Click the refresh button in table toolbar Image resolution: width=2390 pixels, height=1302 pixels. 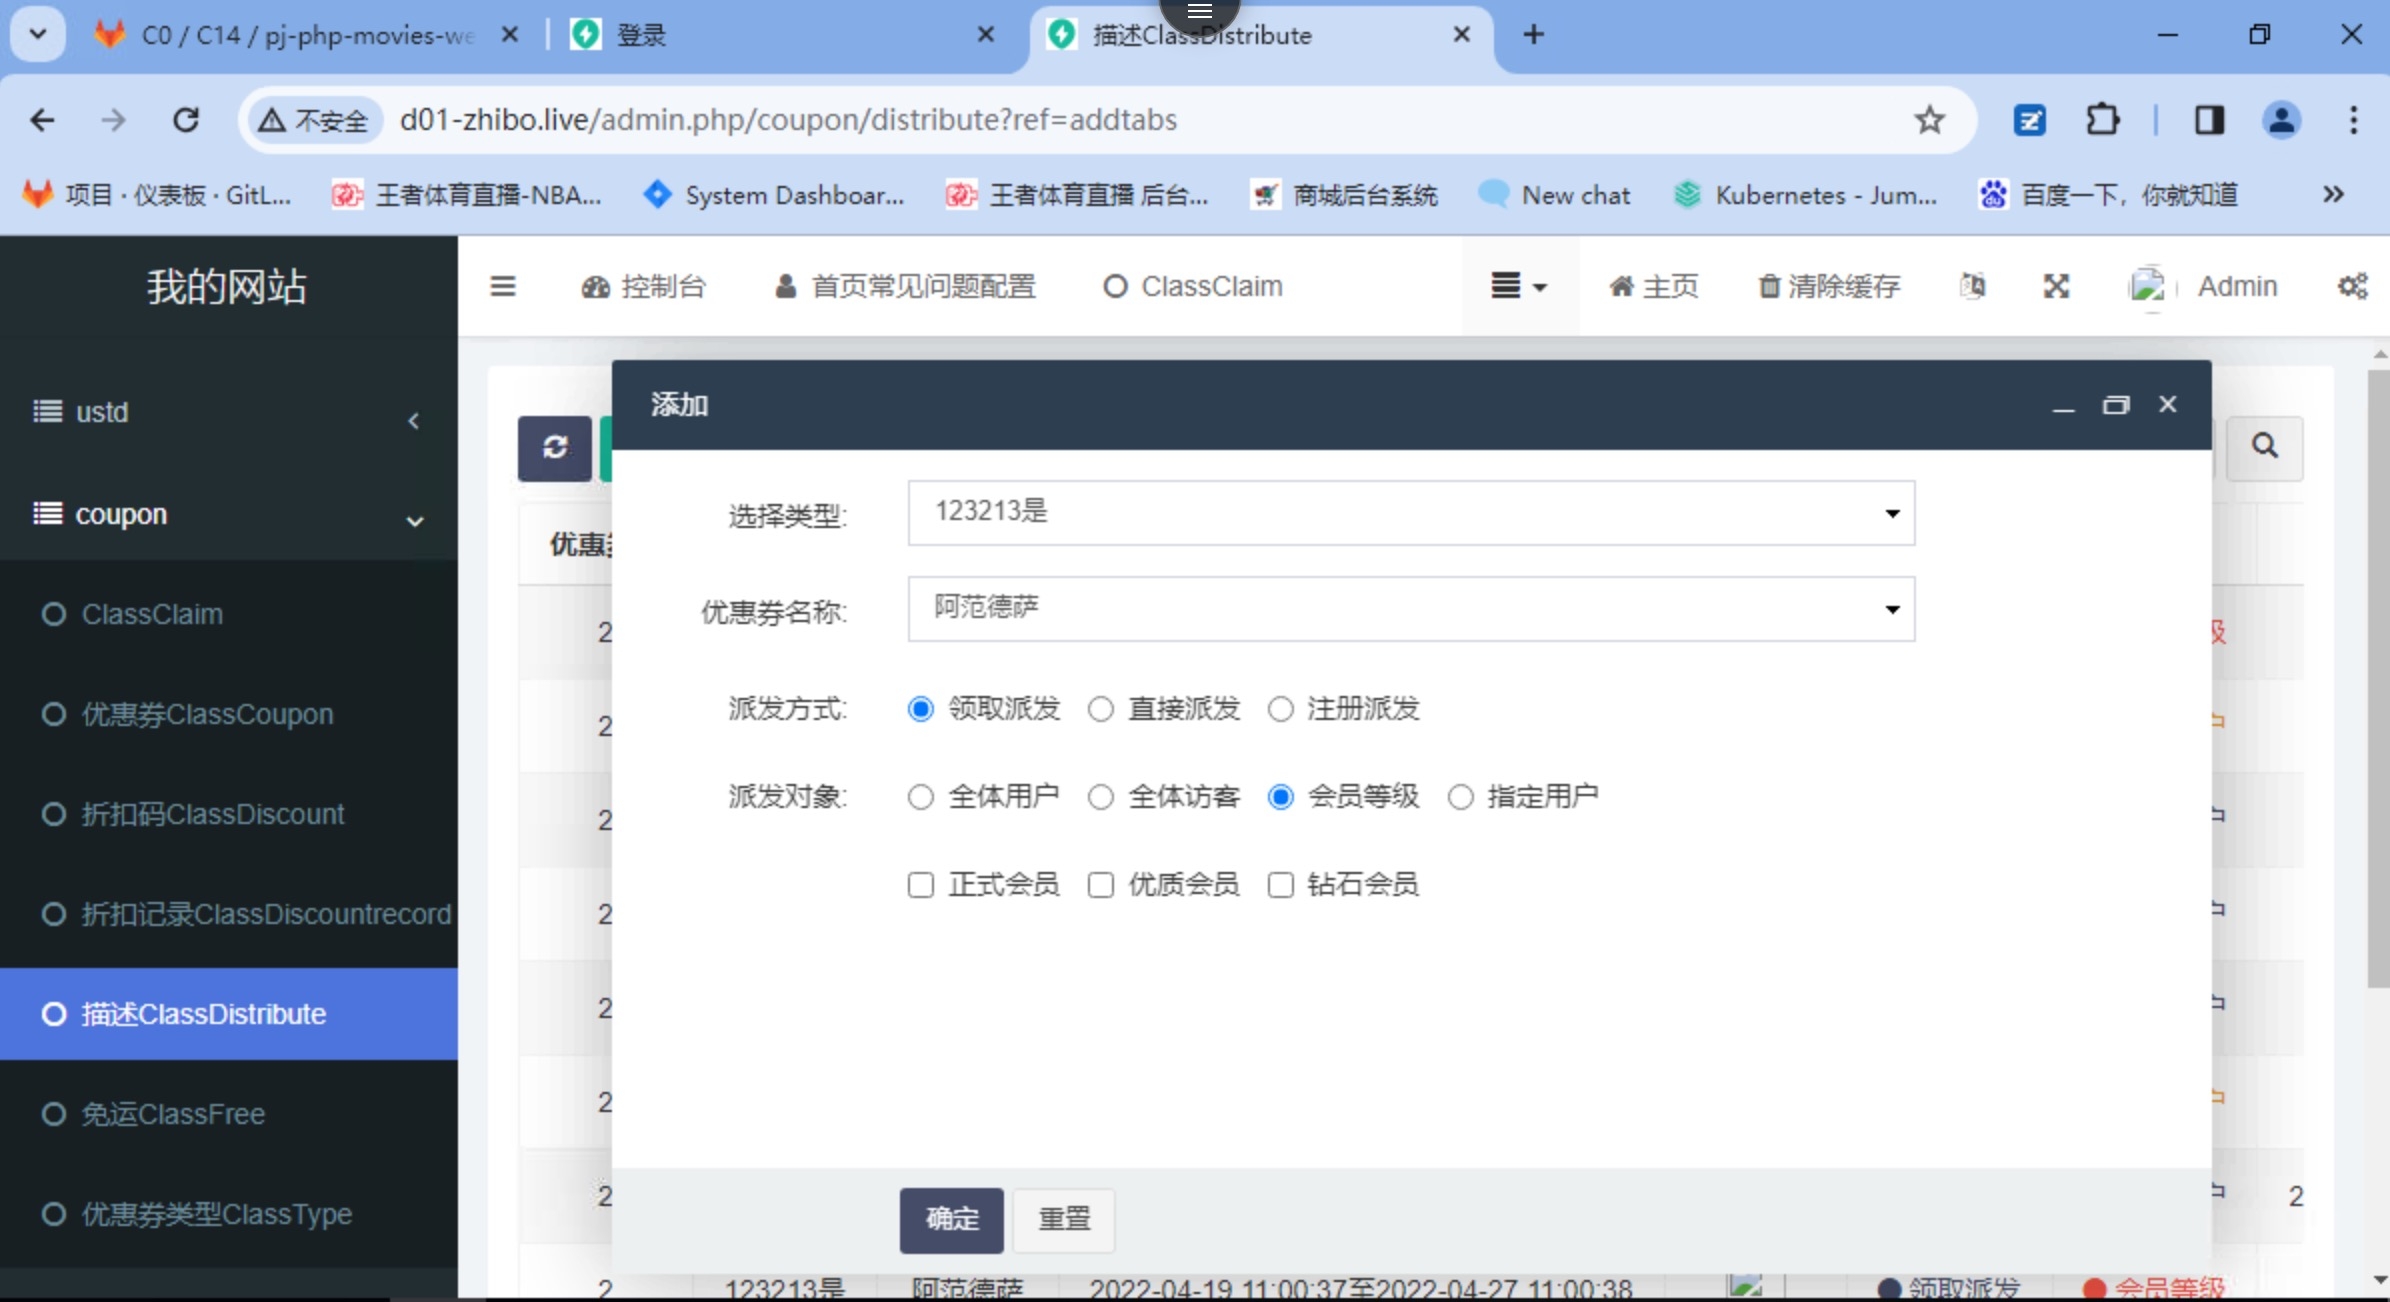tap(555, 448)
